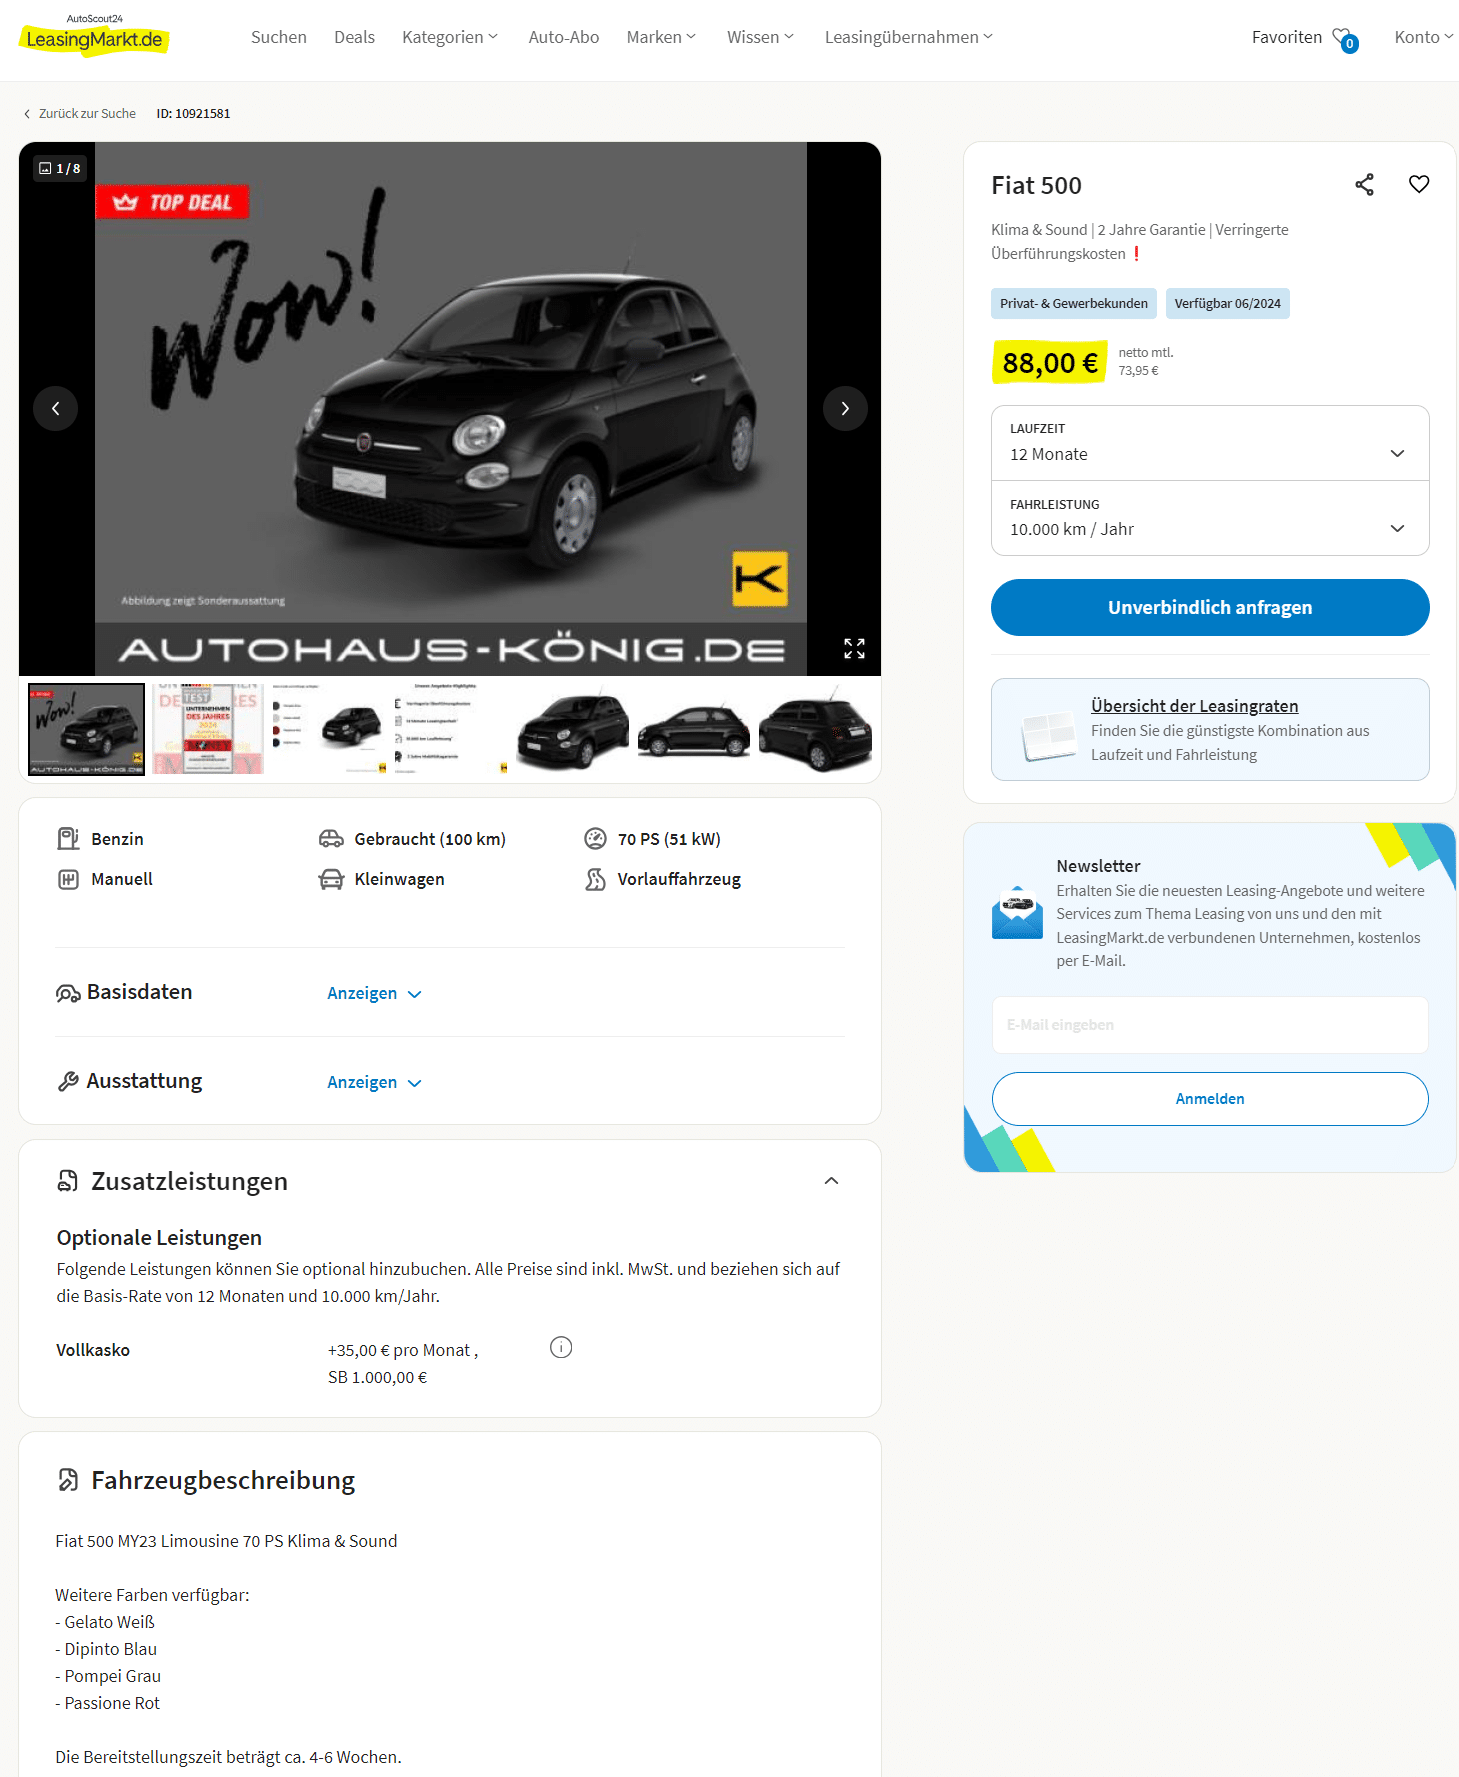Open Favoriten heart icon in header
Screen dimensions: 1459x1777
click(1345, 39)
